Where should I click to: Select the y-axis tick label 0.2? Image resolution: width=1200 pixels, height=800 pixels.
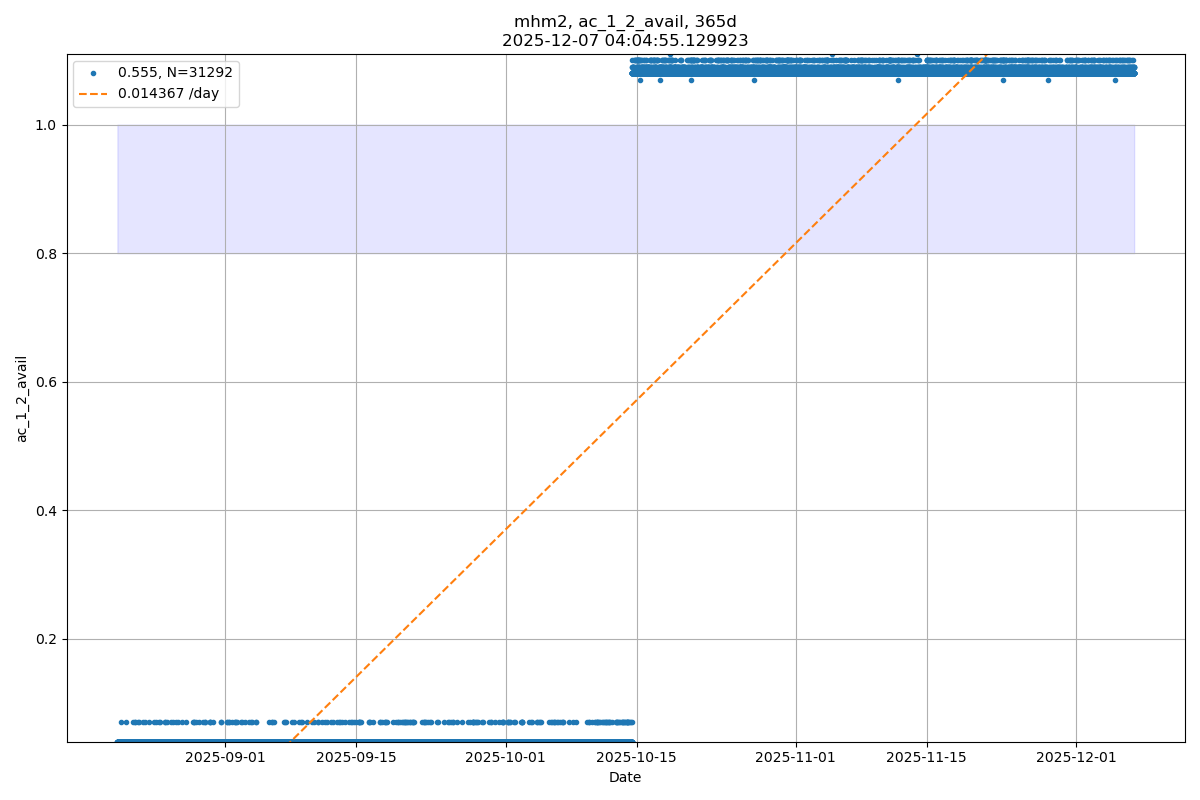click(x=48, y=639)
